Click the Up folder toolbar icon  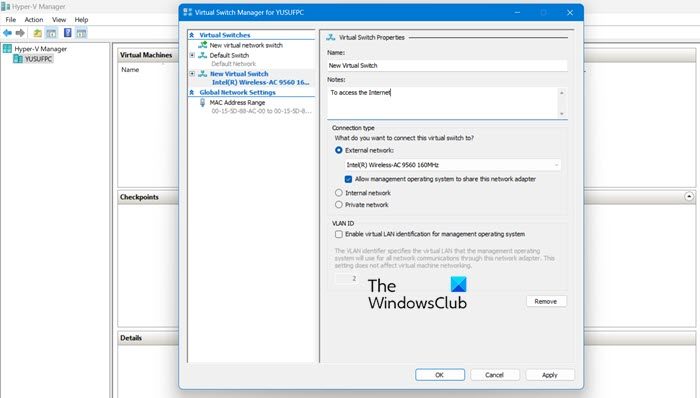coord(38,33)
